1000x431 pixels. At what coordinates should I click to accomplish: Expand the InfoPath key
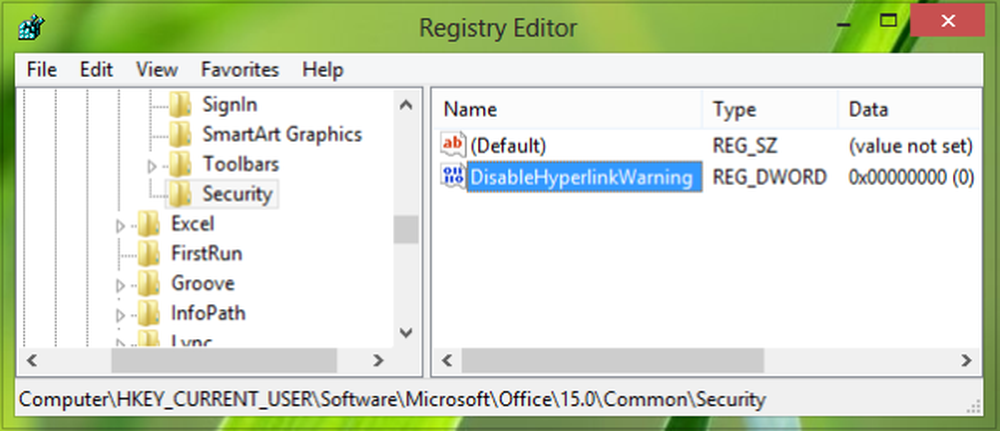point(121,316)
